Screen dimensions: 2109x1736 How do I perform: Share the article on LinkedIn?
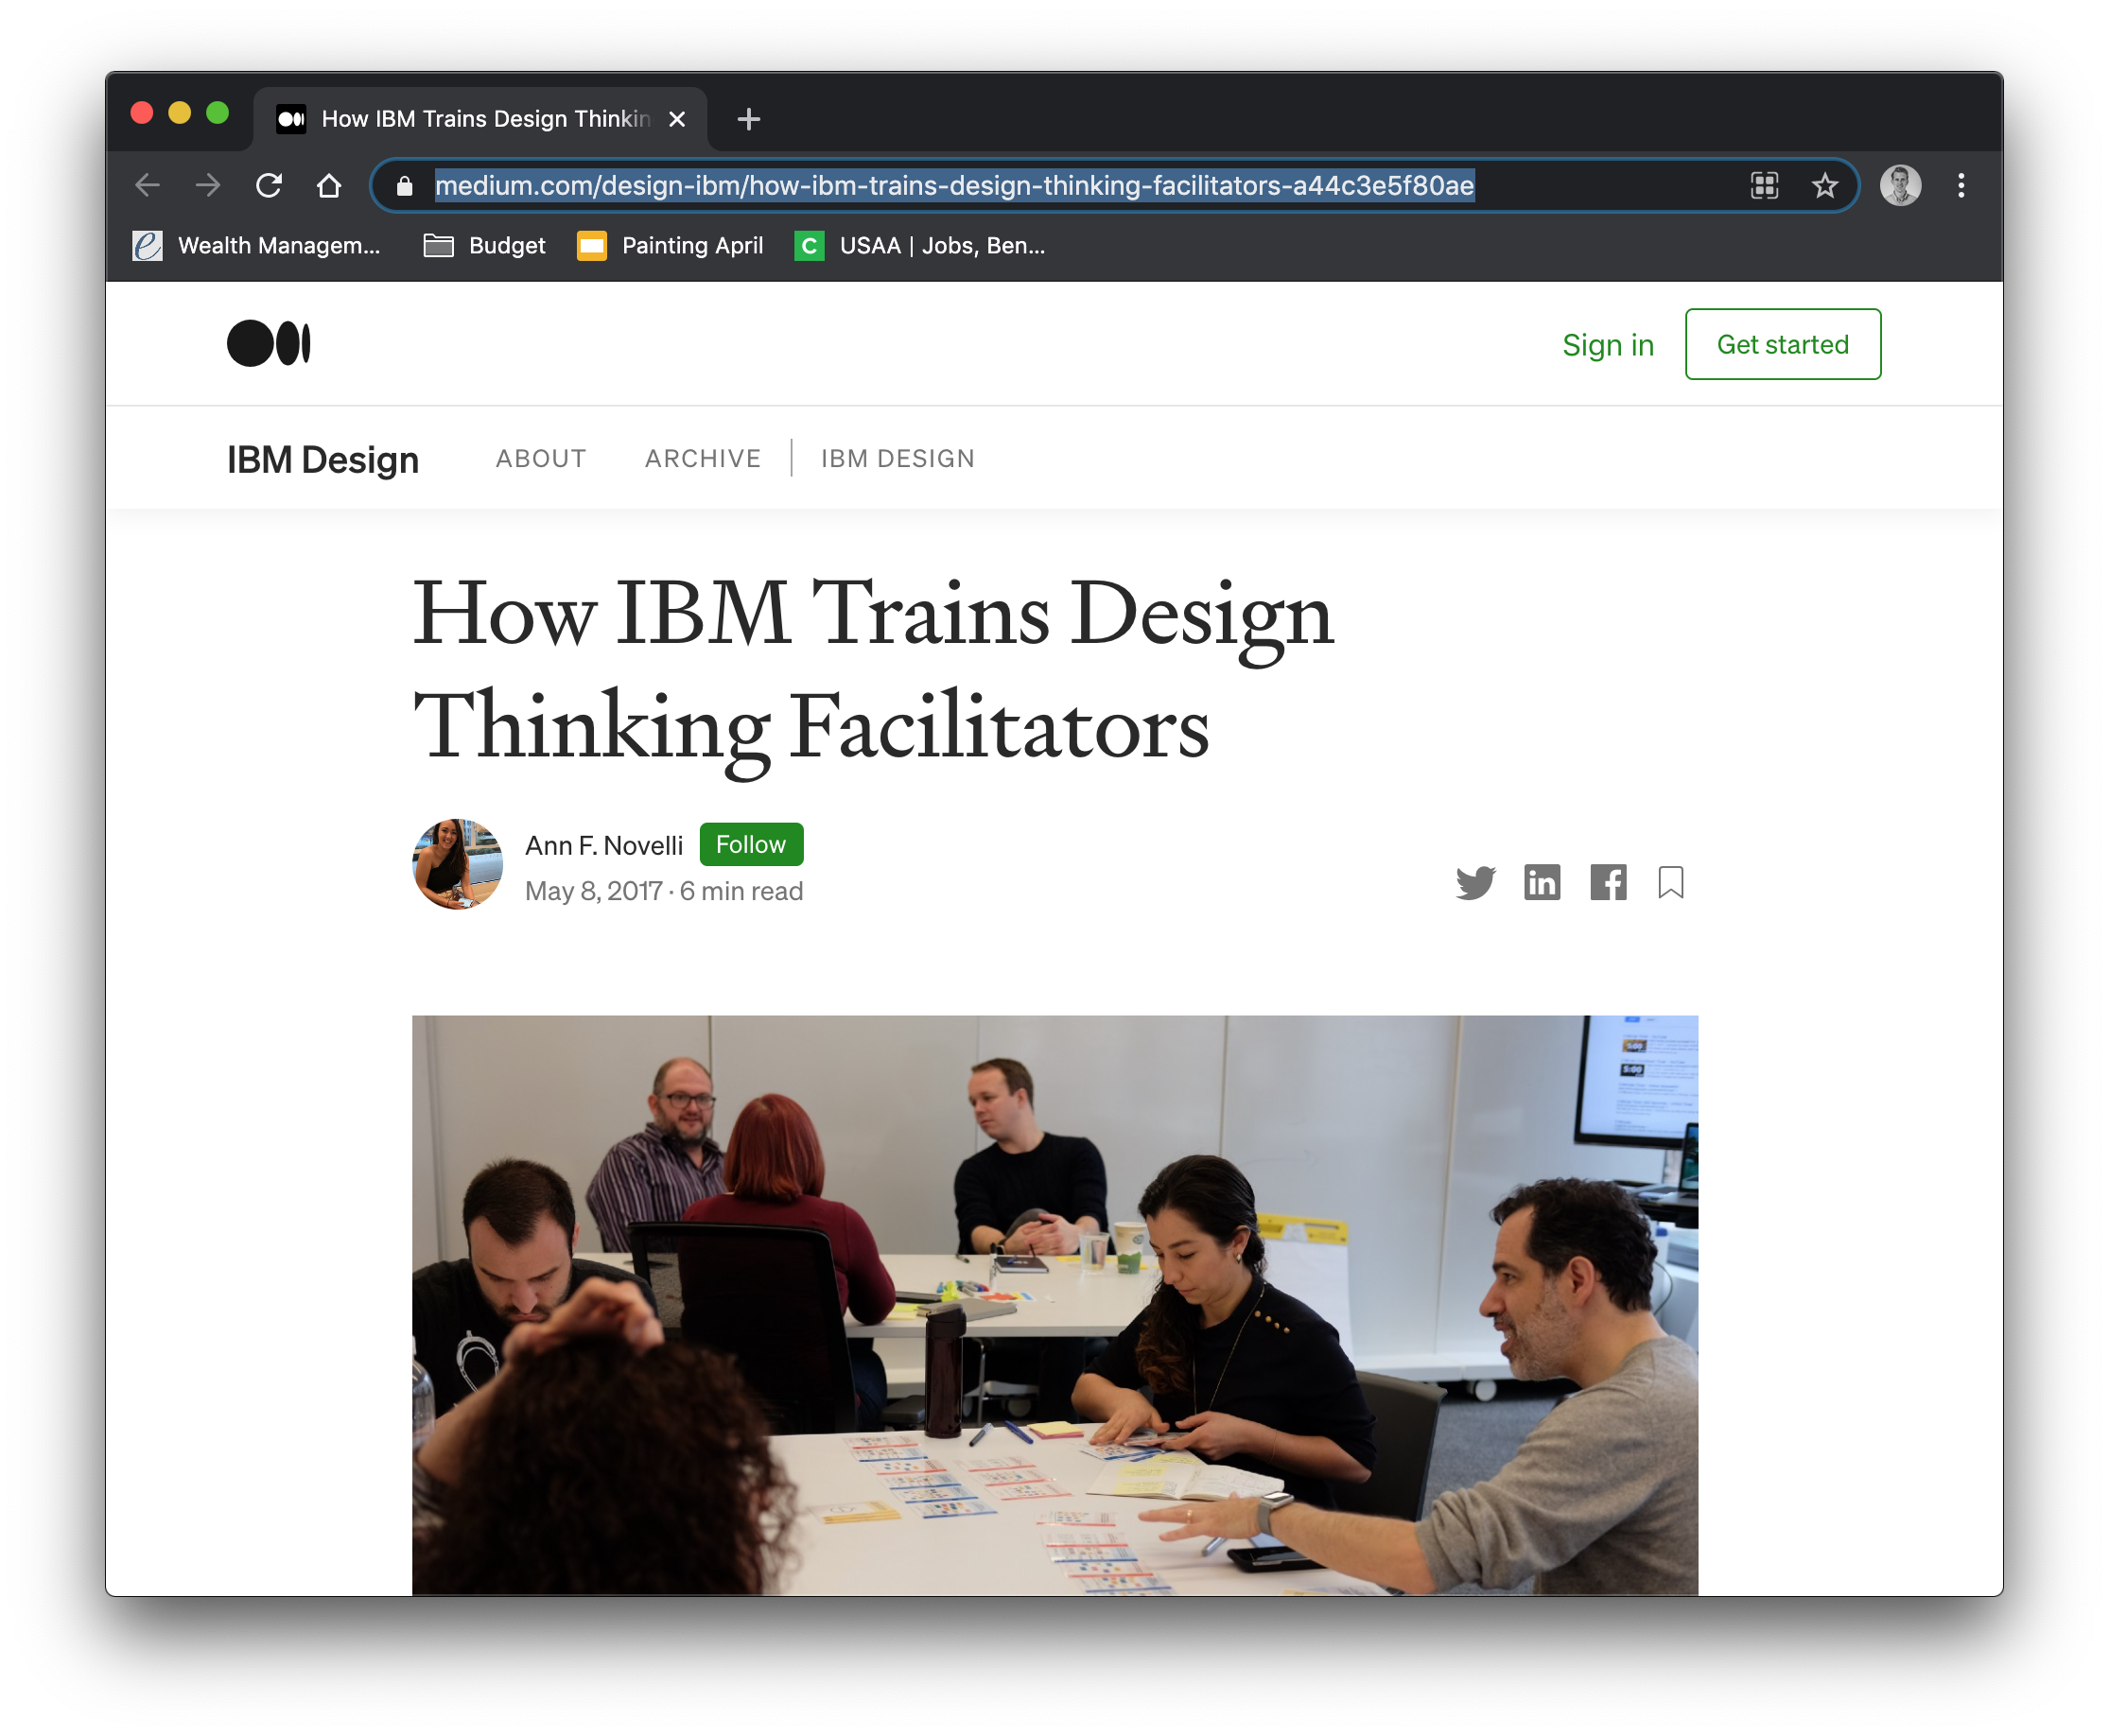click(1541, 882)
